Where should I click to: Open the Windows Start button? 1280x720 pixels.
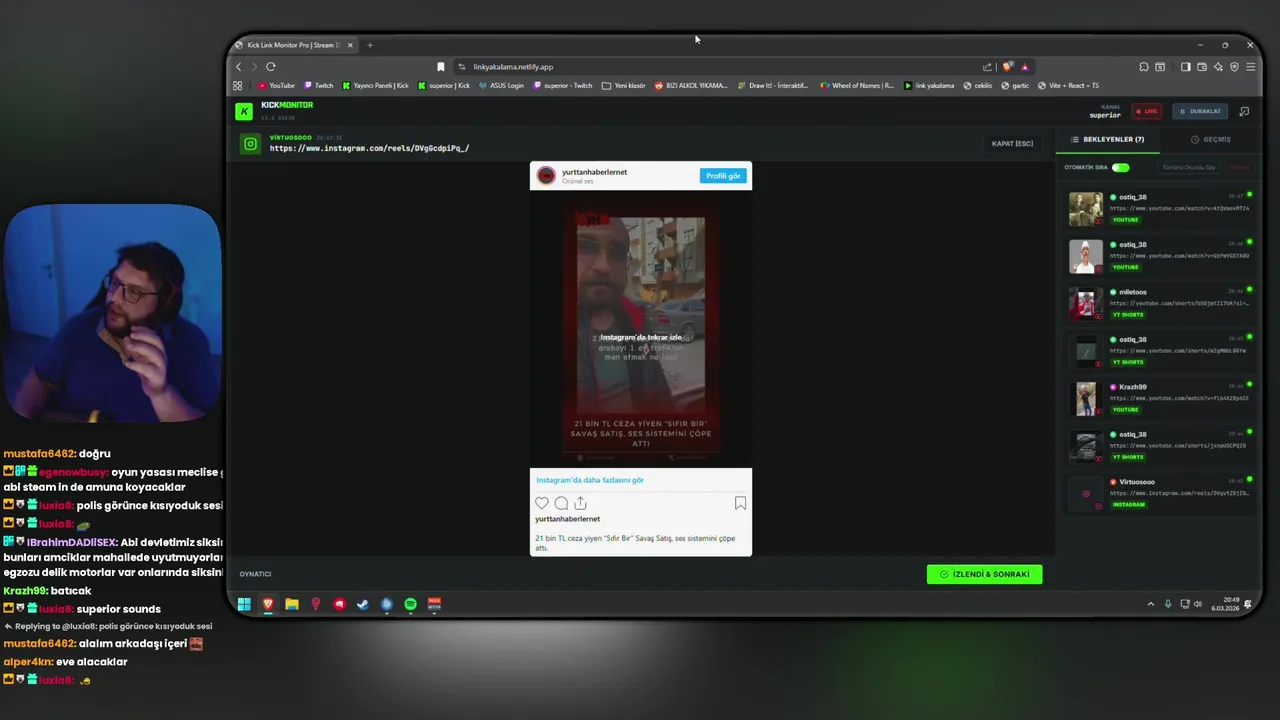pos(244,604)
